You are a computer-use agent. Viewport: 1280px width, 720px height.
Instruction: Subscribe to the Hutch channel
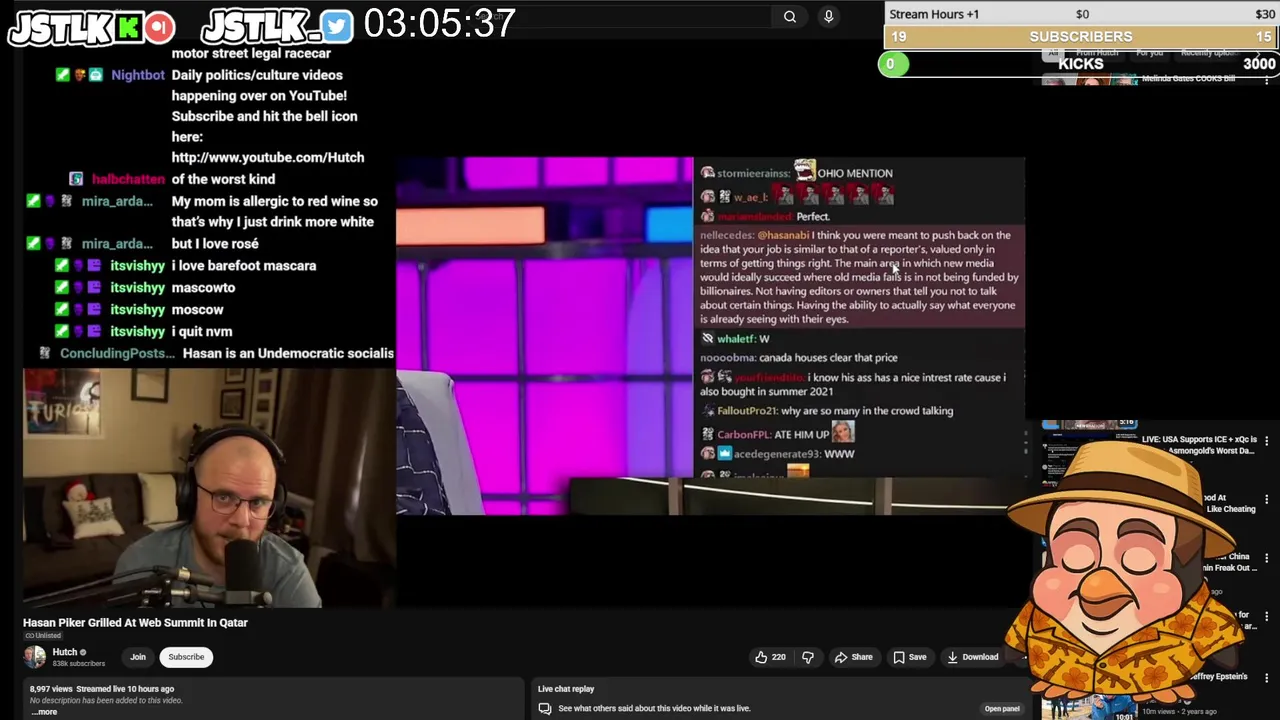click(x=186, y=657)
